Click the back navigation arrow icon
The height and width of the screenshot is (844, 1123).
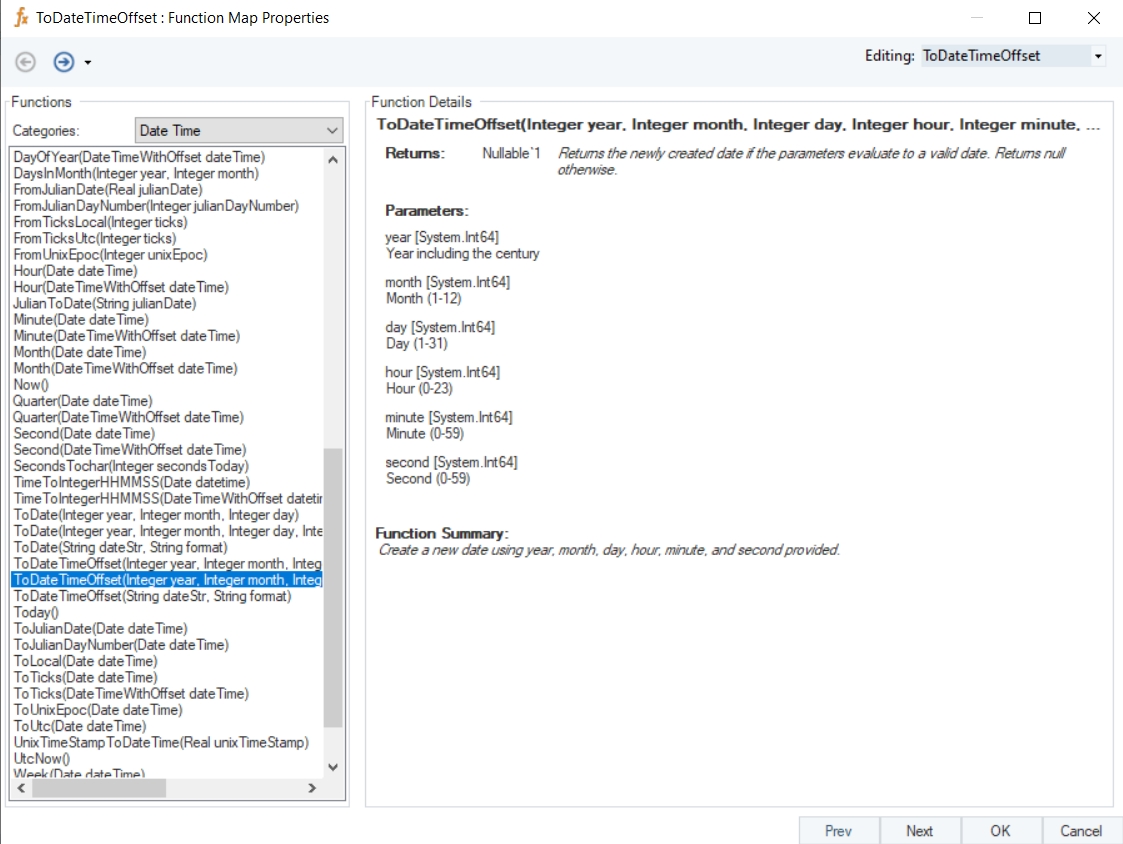pyautogui.click(x=26, y=62)
